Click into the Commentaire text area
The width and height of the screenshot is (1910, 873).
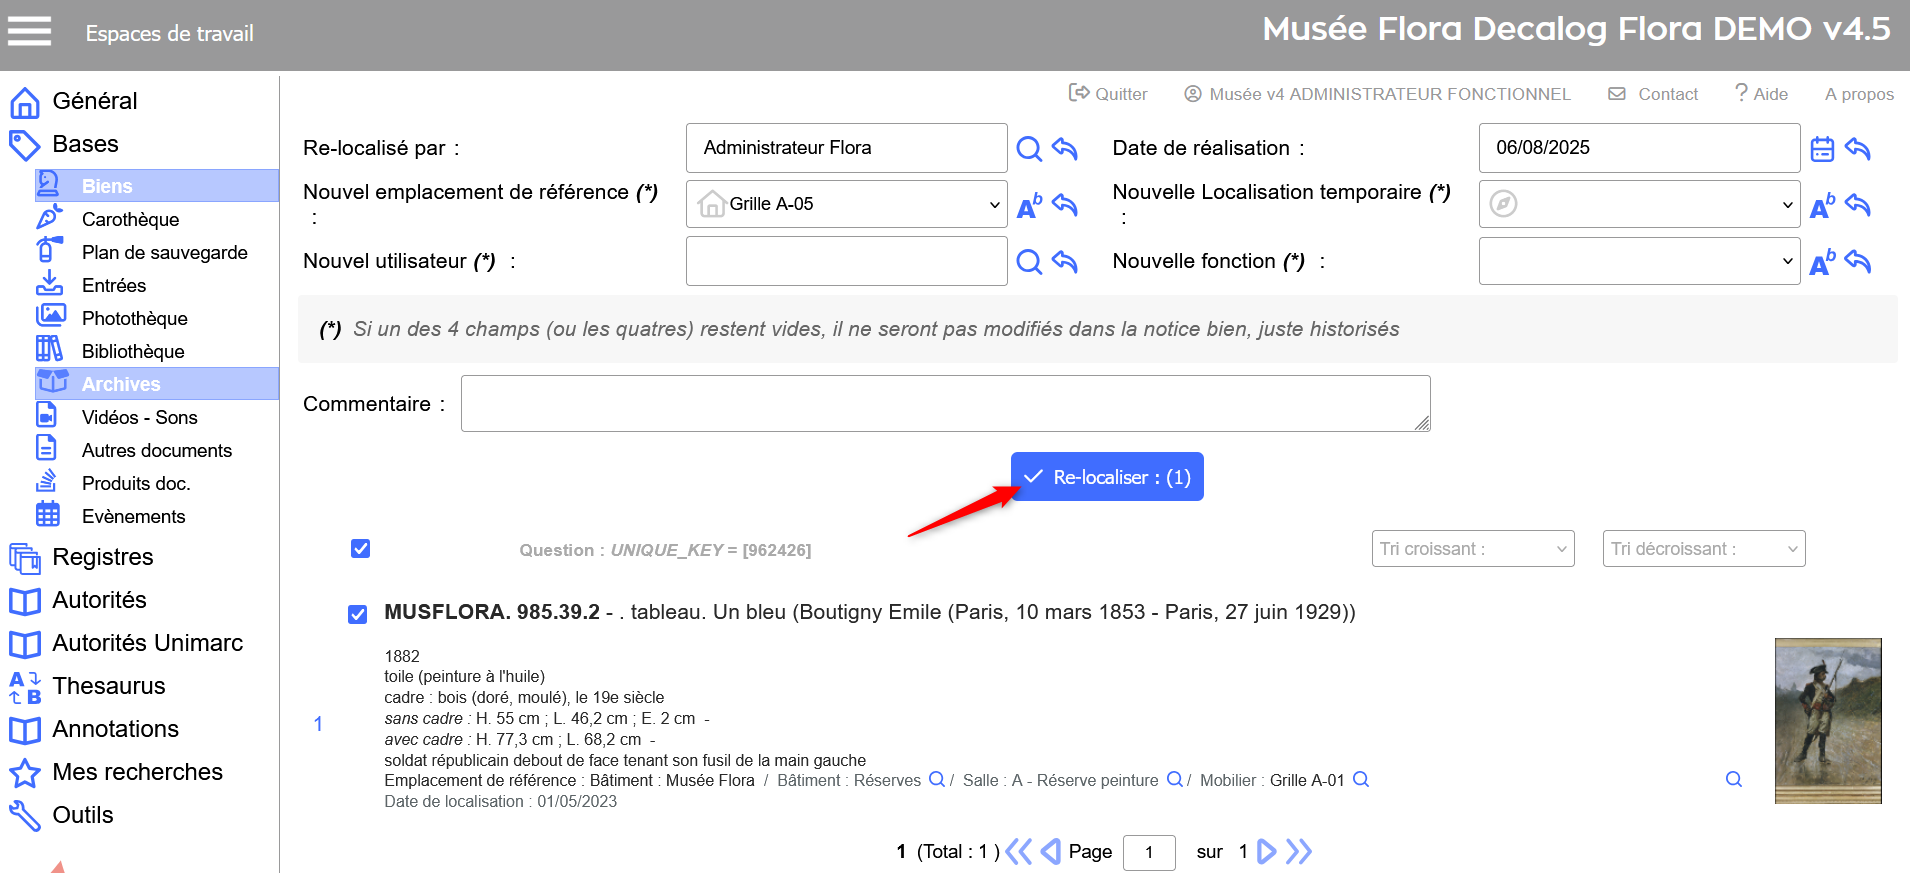click(945, 404)
